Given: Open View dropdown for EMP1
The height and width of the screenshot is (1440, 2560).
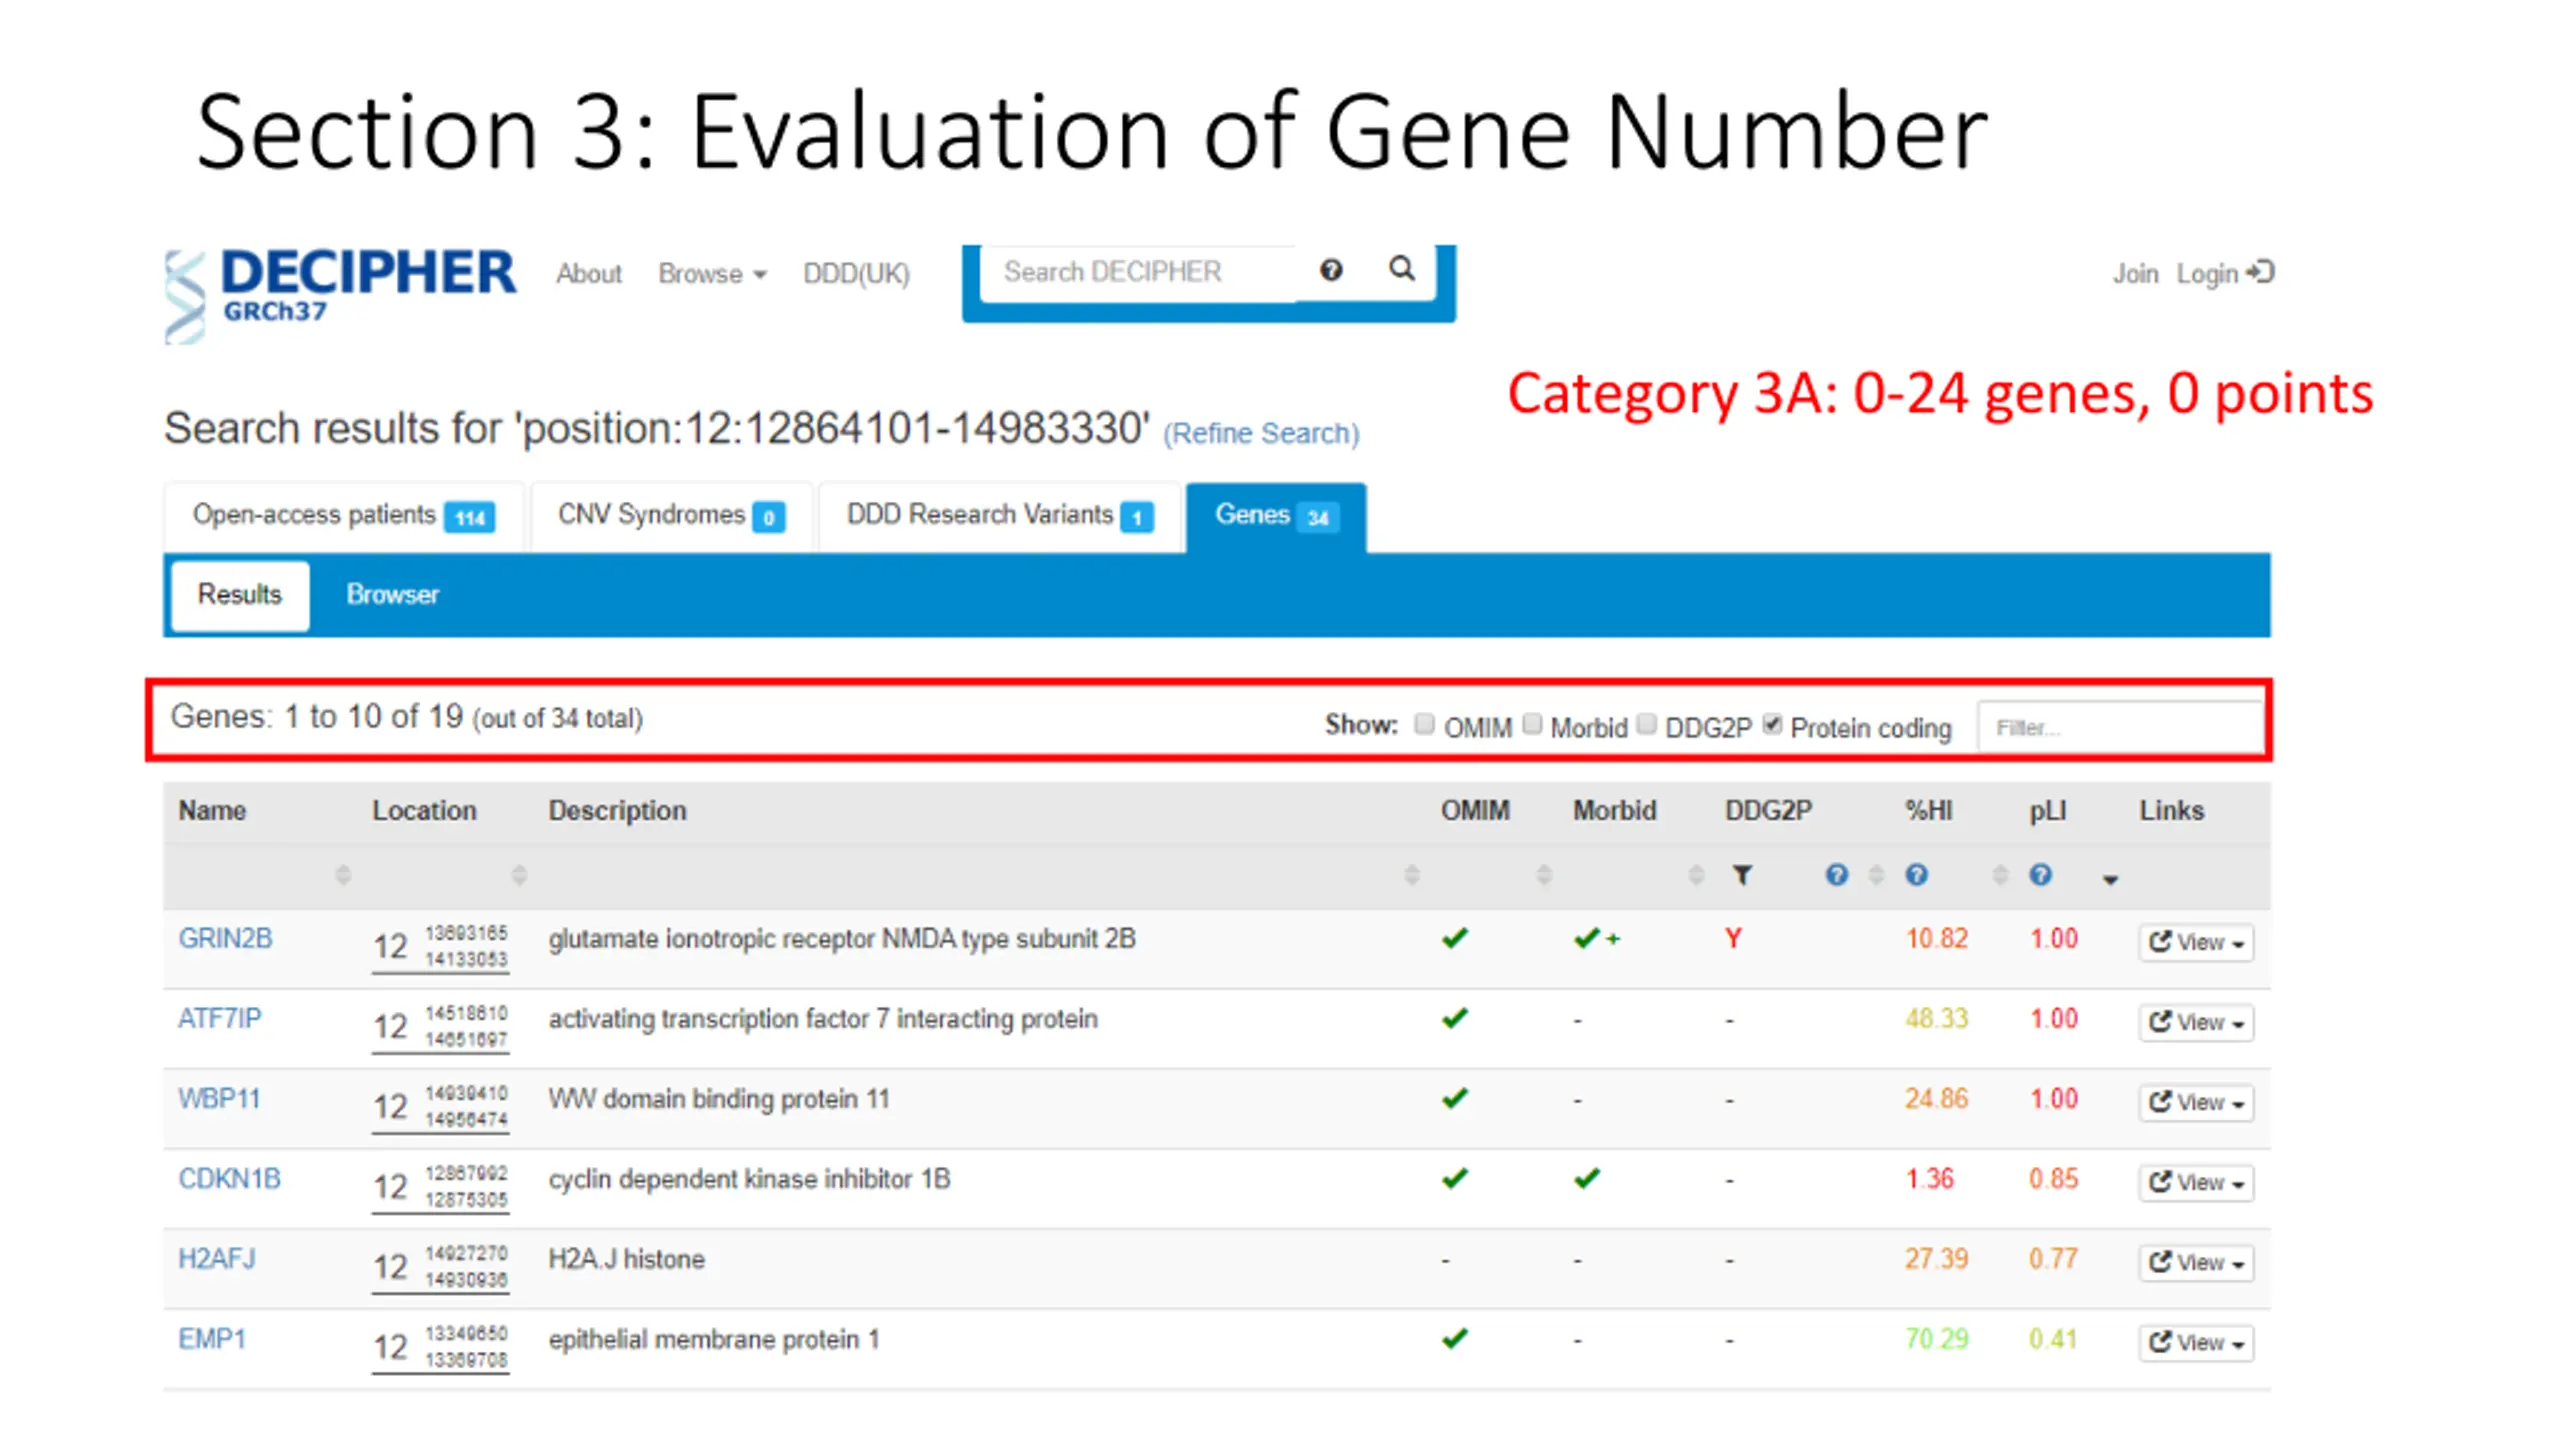Looking at the screenshot, I should [x=2196, y=1342].
